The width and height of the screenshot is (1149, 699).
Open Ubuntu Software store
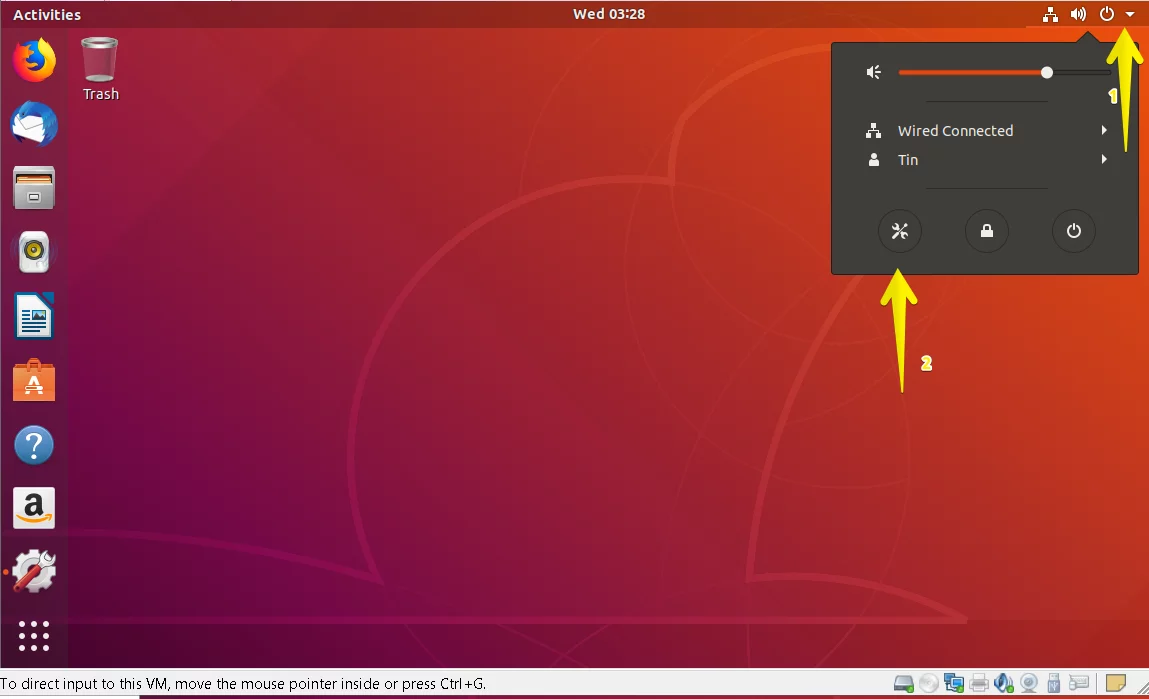coord(34,380)
